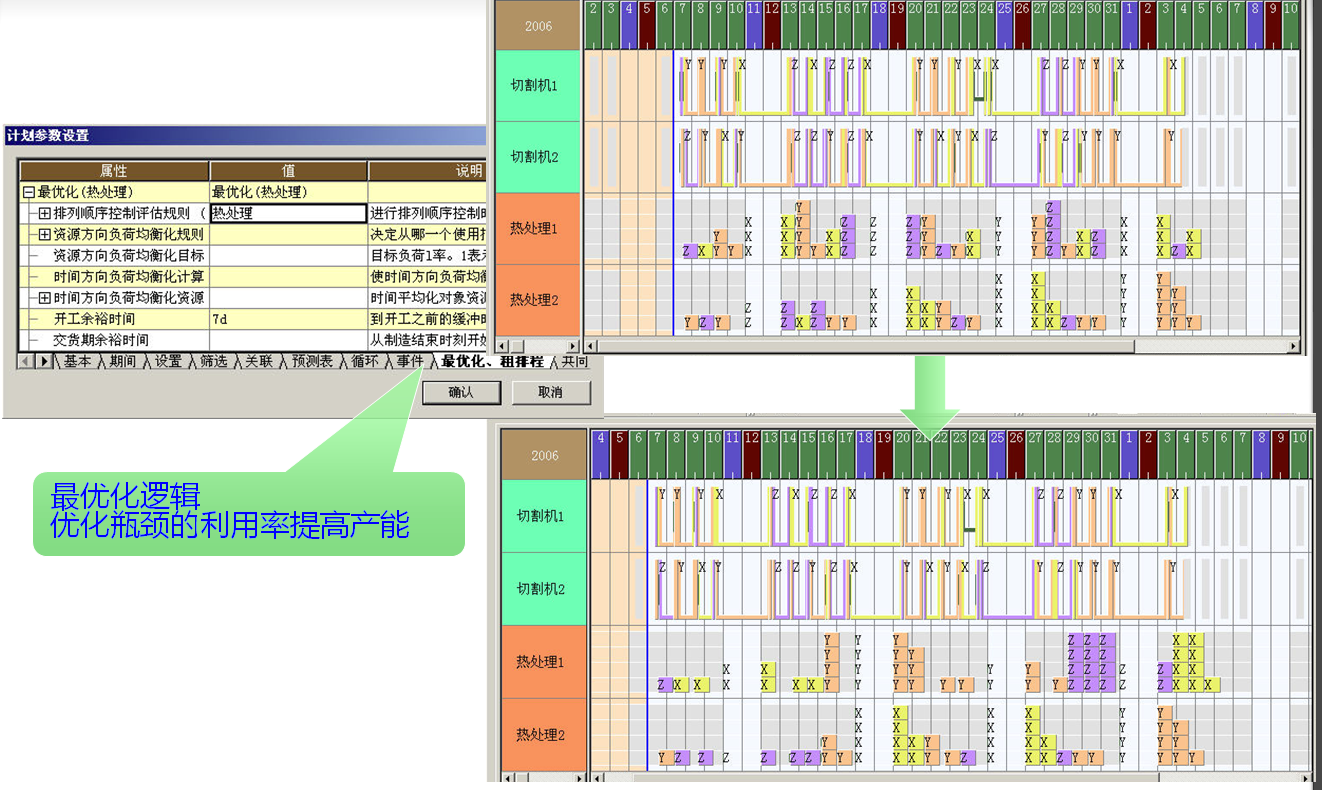The width and height of the screenshot is (1322, 790).
Task: Click the 取消 button
Action: point(550,392)
